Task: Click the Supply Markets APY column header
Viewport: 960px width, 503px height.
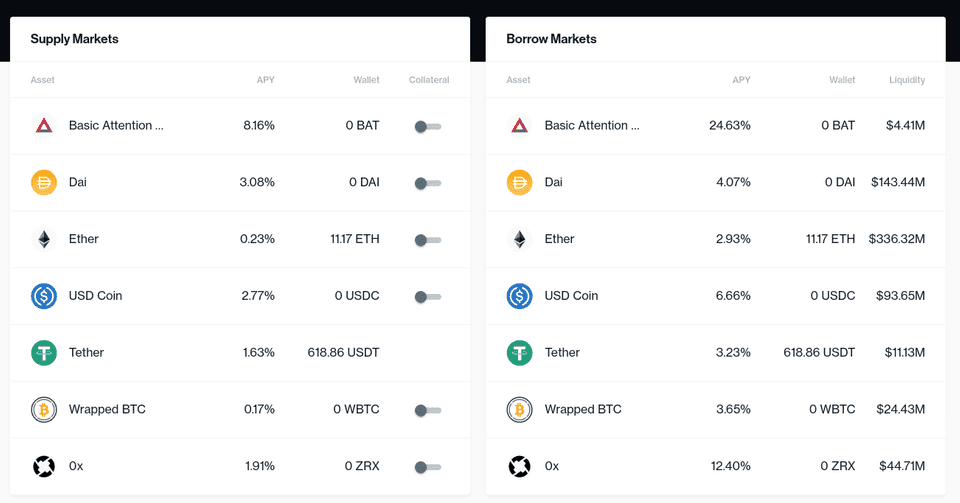Action: coord(265,80)
